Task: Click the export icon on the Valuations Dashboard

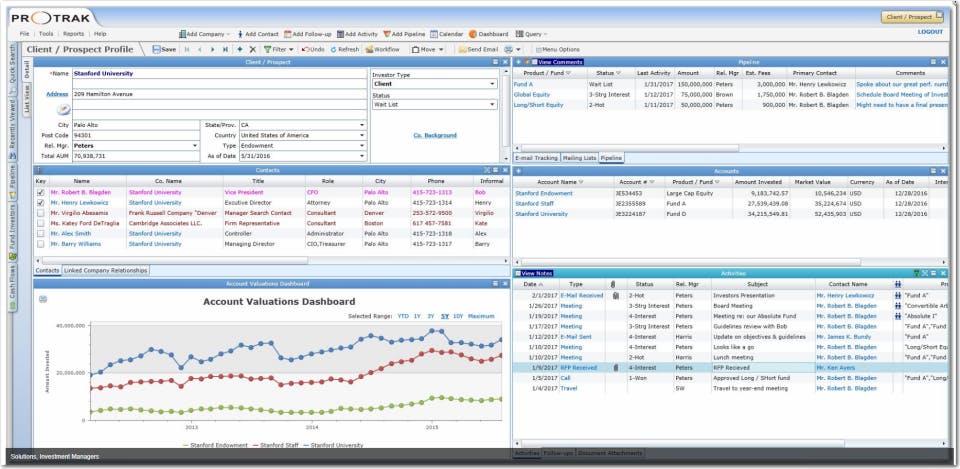Action: 43,299
